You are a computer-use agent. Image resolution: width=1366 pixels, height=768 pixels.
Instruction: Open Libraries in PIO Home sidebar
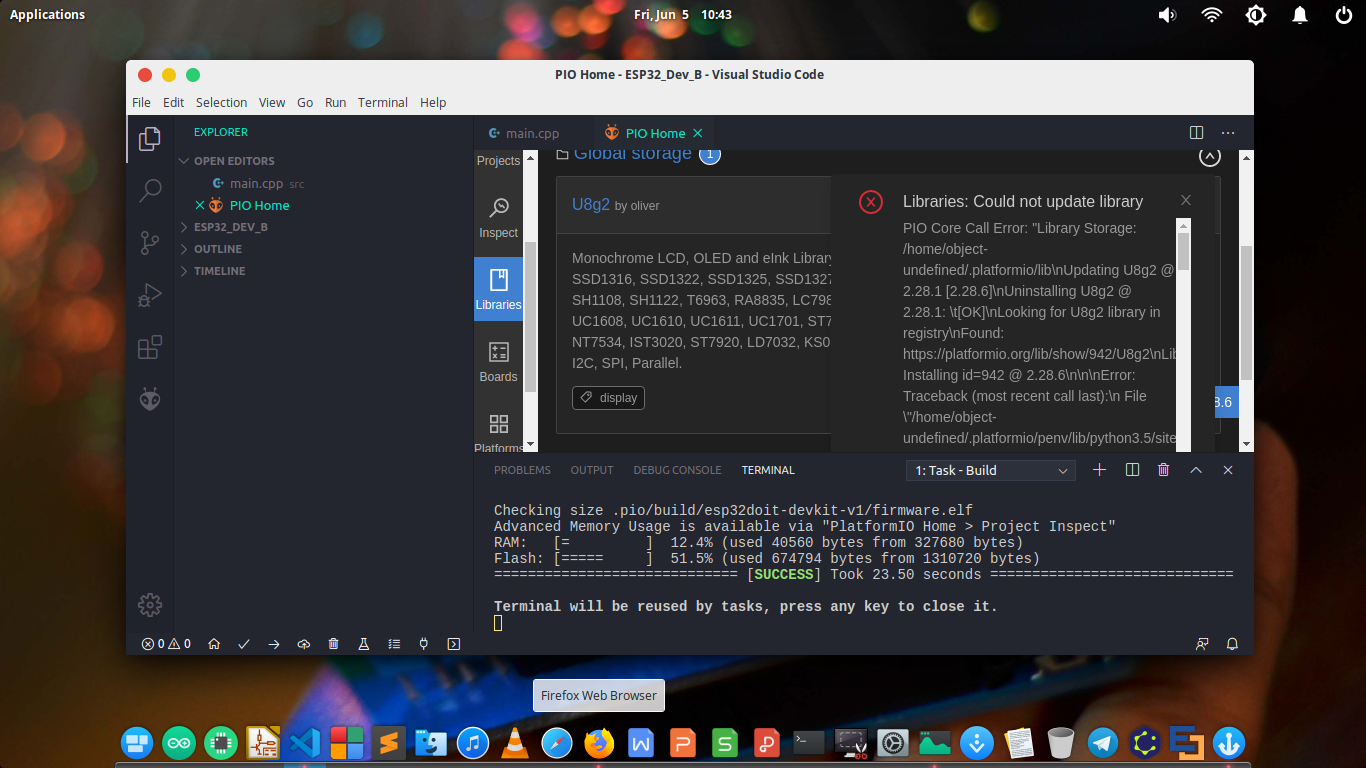pos(498,289)
